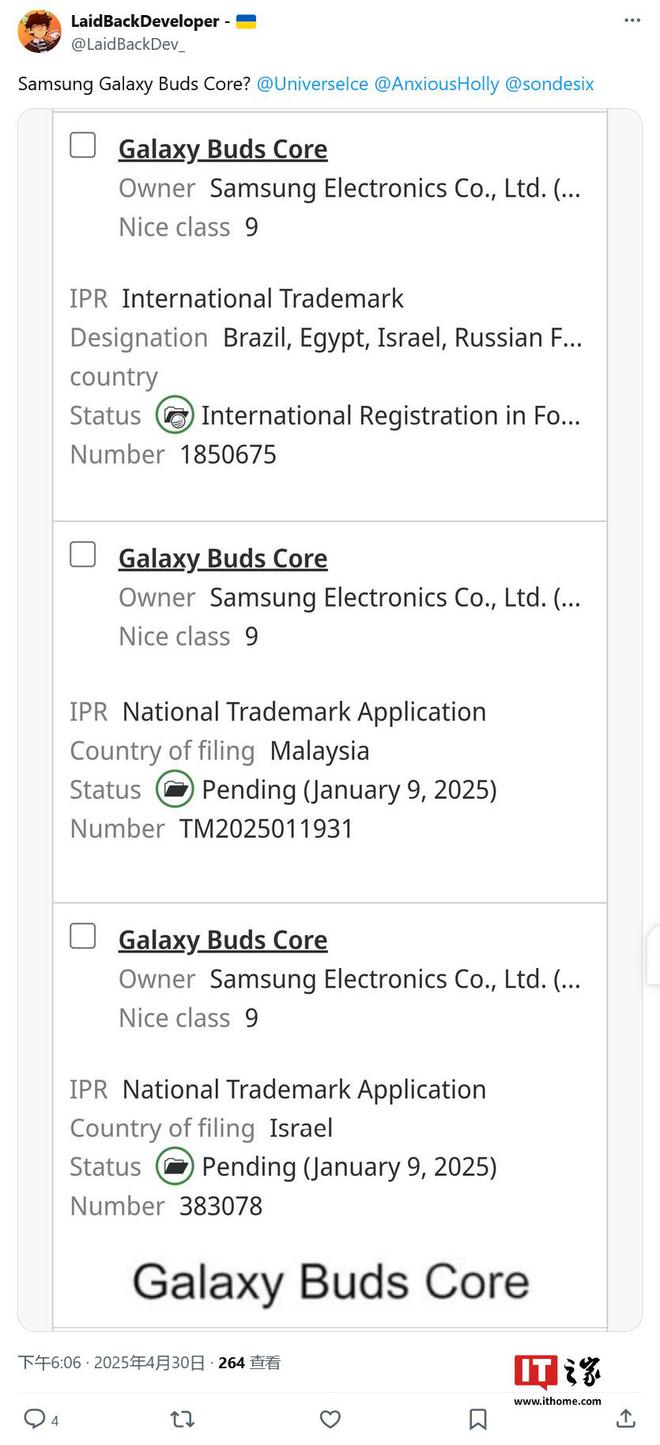Image resolution: width=660 pixels, height=1445 pixels.
Task: Open Galaxy Buds Core link for Israel filing
Action: click(223, 940)
